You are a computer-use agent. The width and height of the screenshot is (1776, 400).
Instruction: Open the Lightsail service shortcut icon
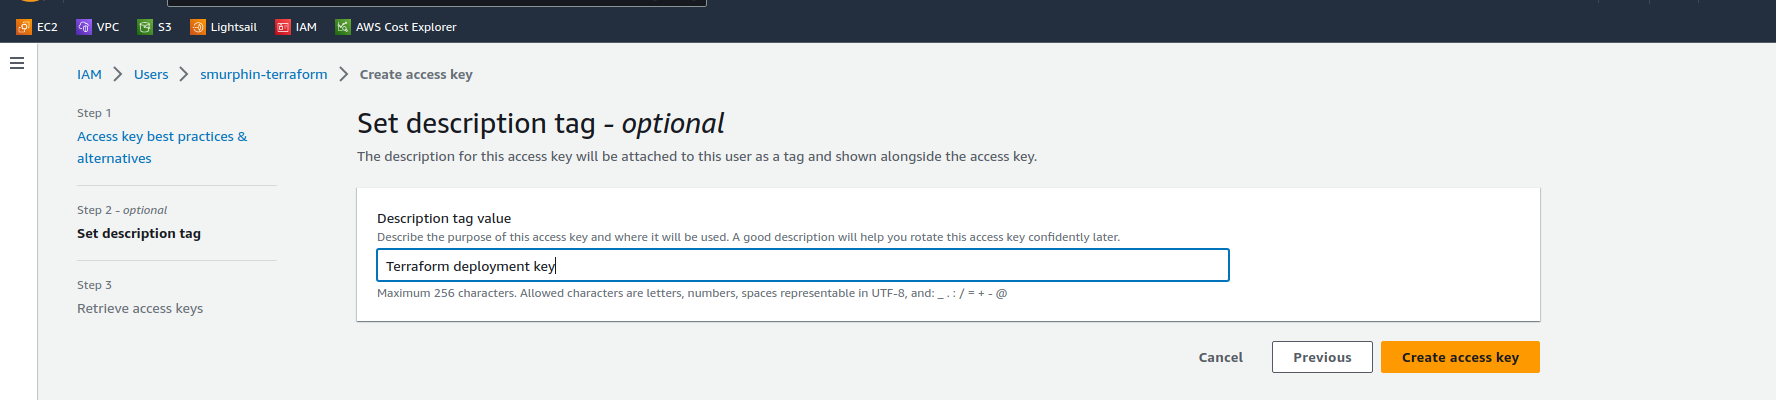[198, 27]
